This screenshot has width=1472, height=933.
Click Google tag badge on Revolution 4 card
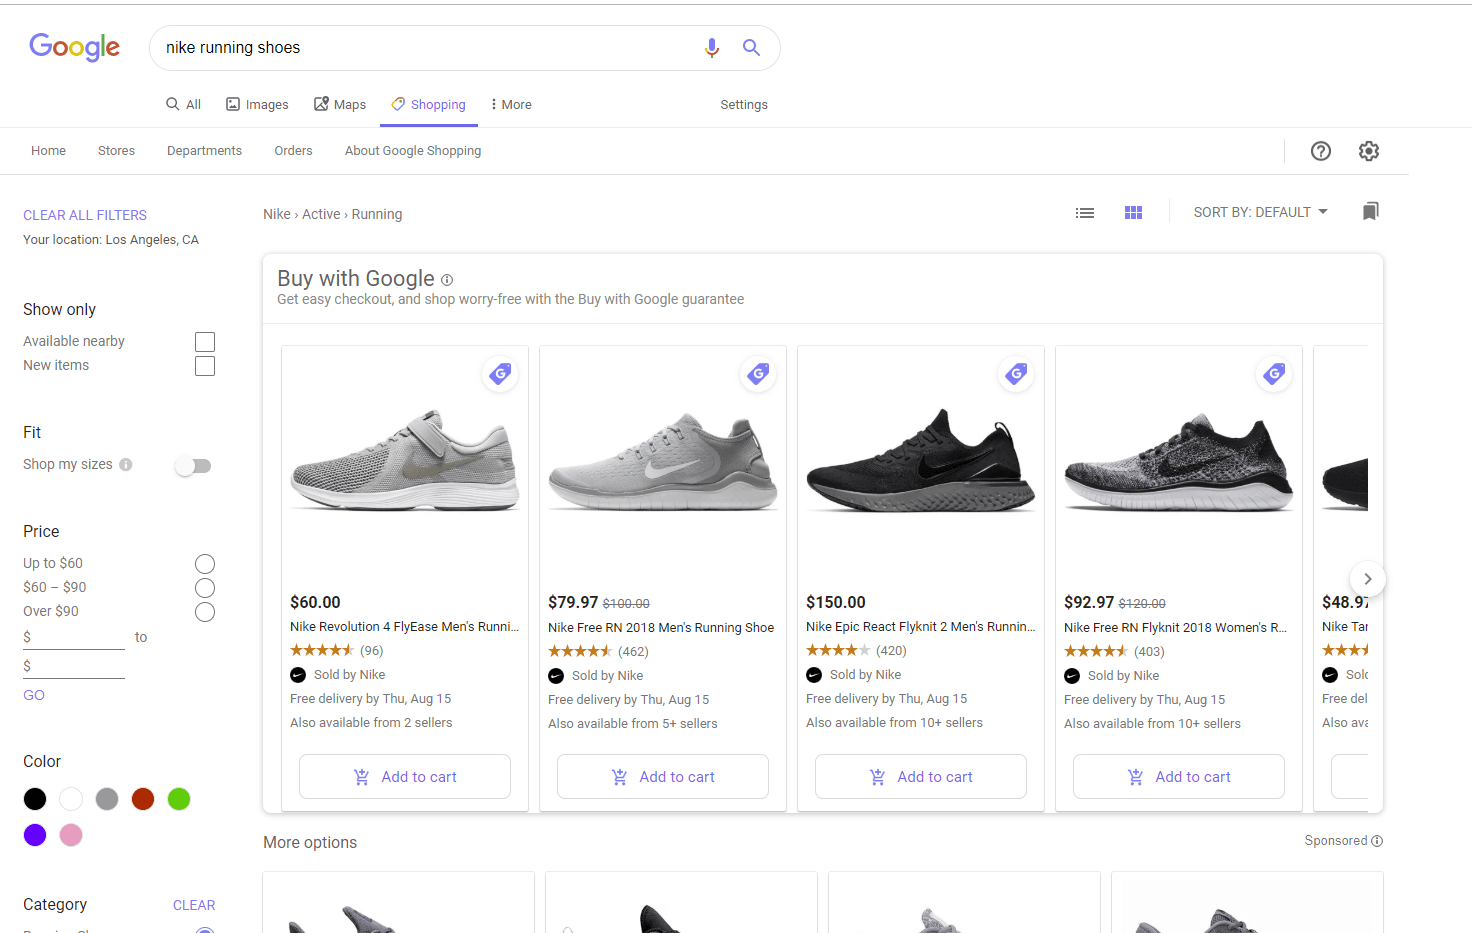click(500, 374)
